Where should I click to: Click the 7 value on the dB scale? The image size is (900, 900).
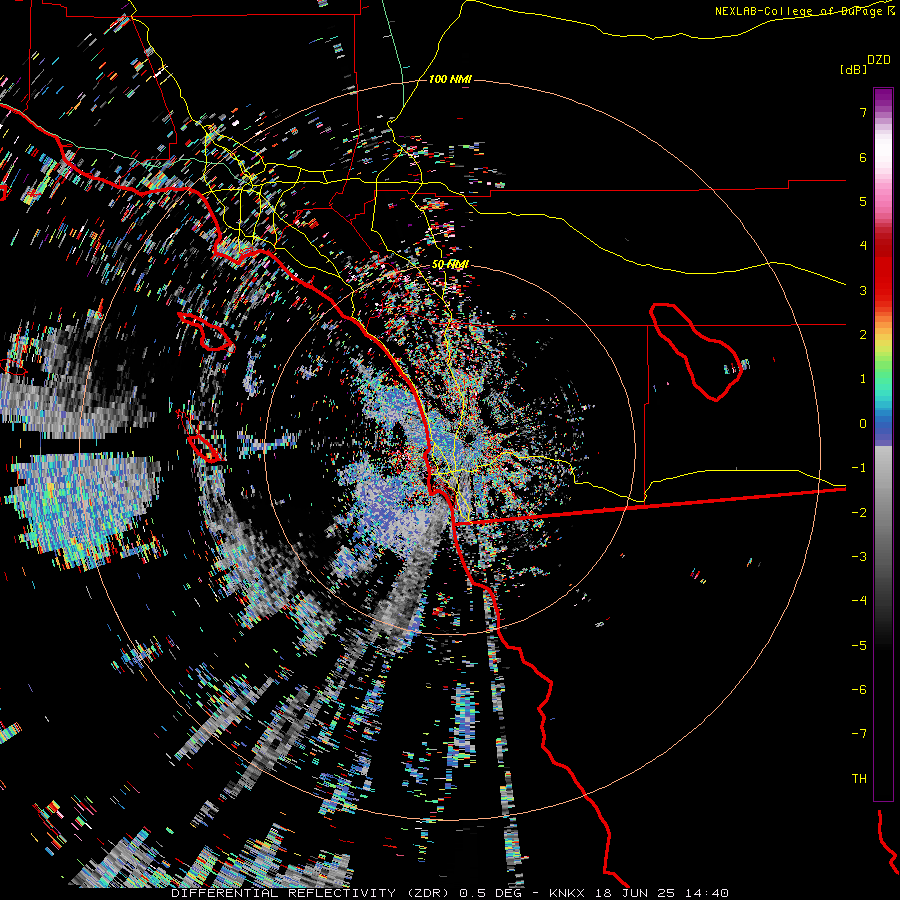[x=863, y=112]
